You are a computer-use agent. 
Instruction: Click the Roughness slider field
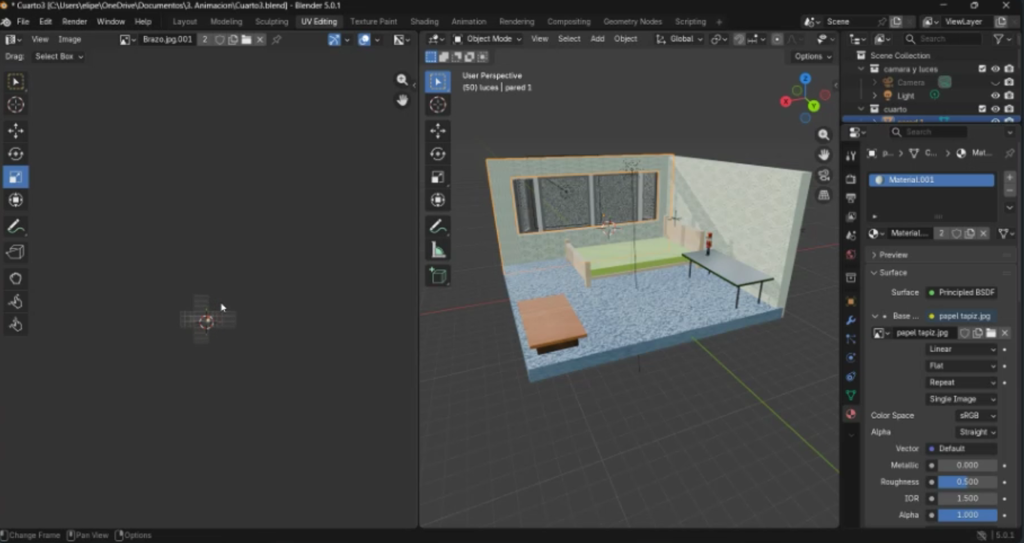coord(967,481)
